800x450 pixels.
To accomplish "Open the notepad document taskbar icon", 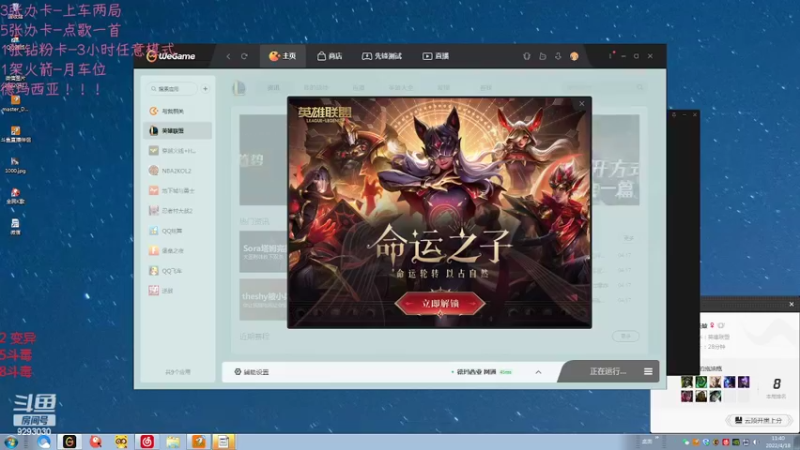I will [x=223, y=442].
